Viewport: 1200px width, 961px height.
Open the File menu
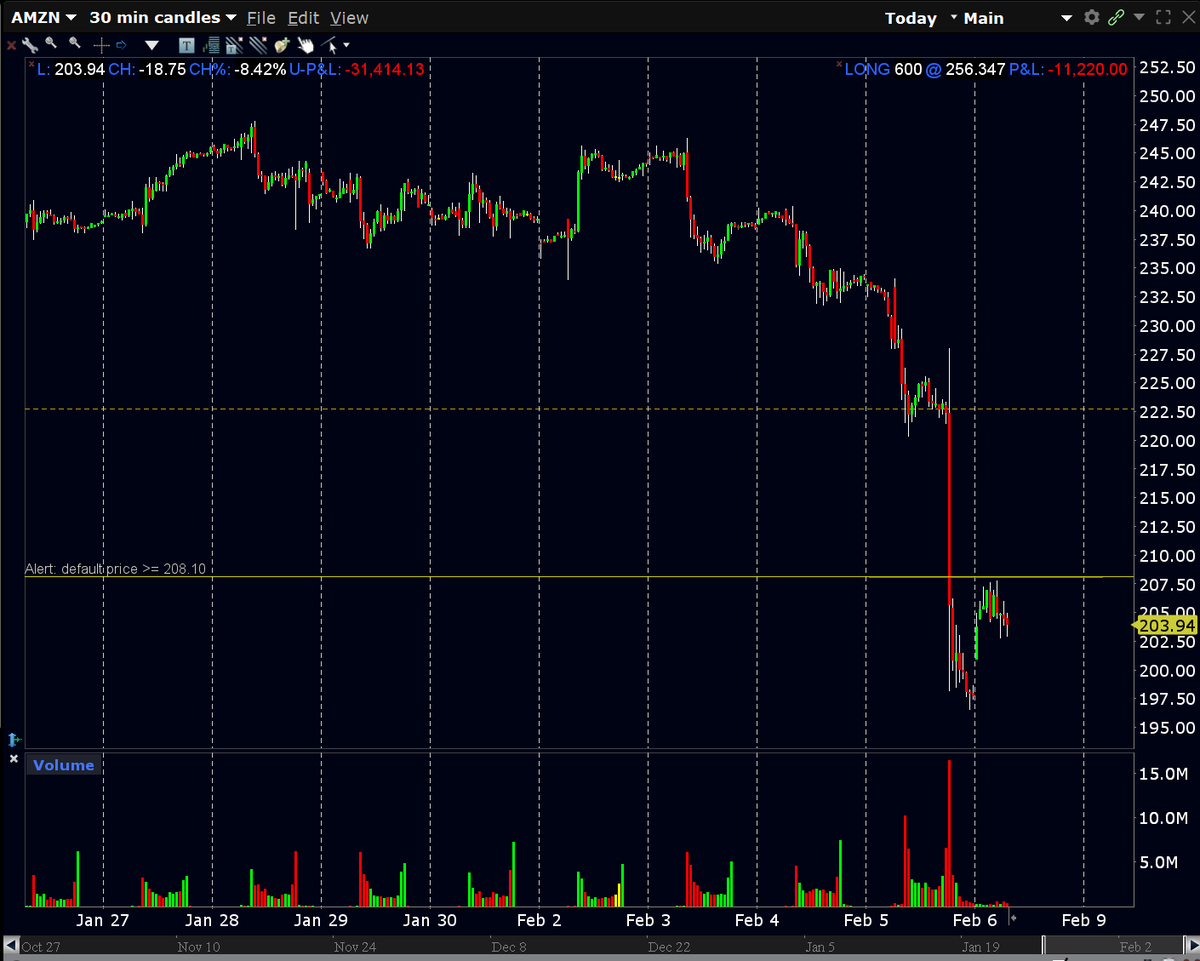point(261,18)
